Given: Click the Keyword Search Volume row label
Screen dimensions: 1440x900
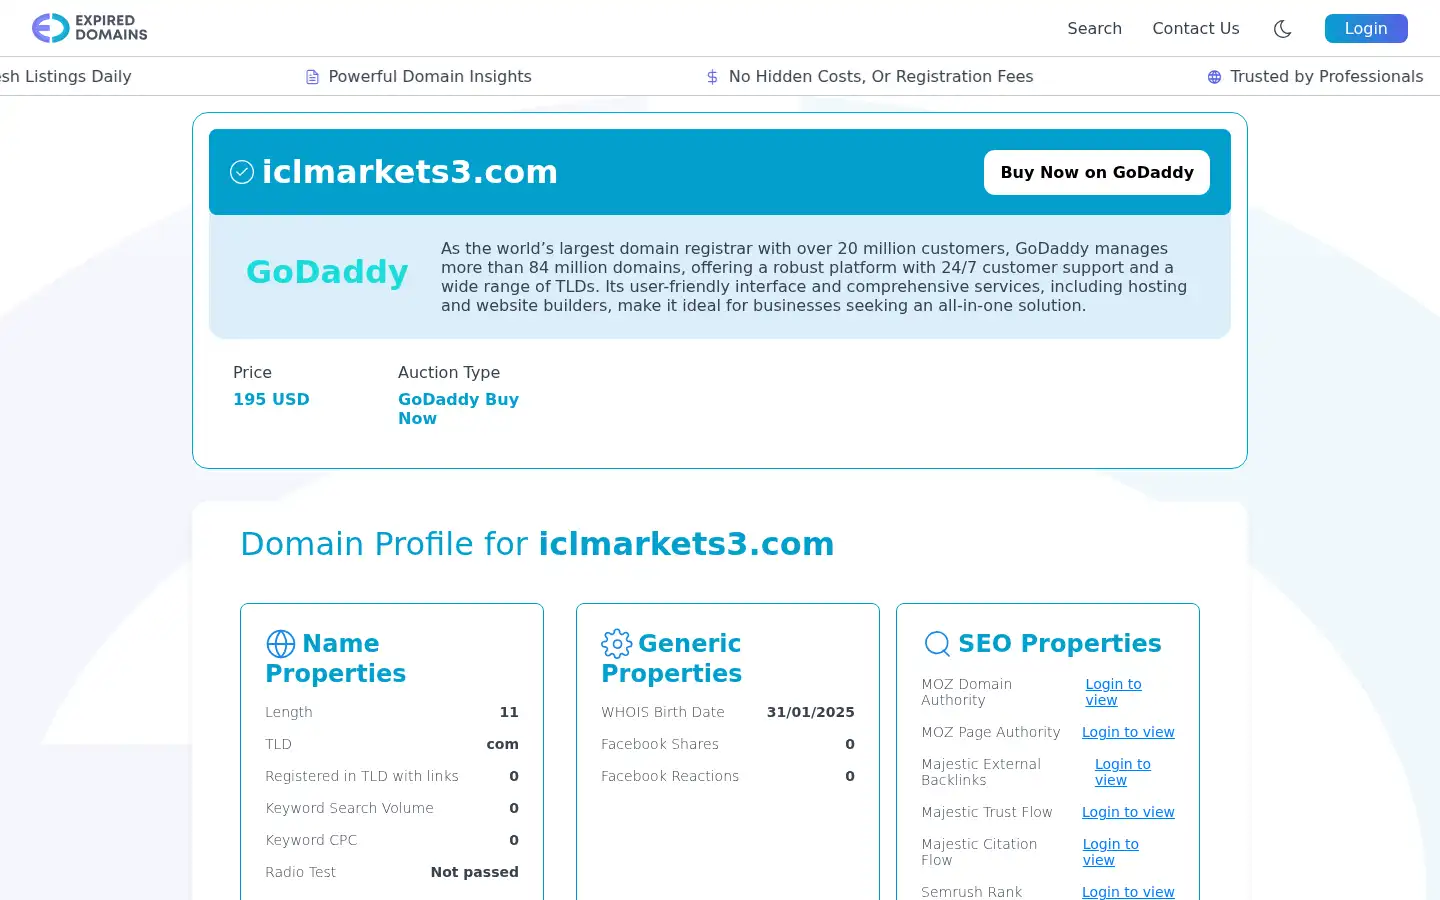Looking at the screenshot, I should (349, 808).
